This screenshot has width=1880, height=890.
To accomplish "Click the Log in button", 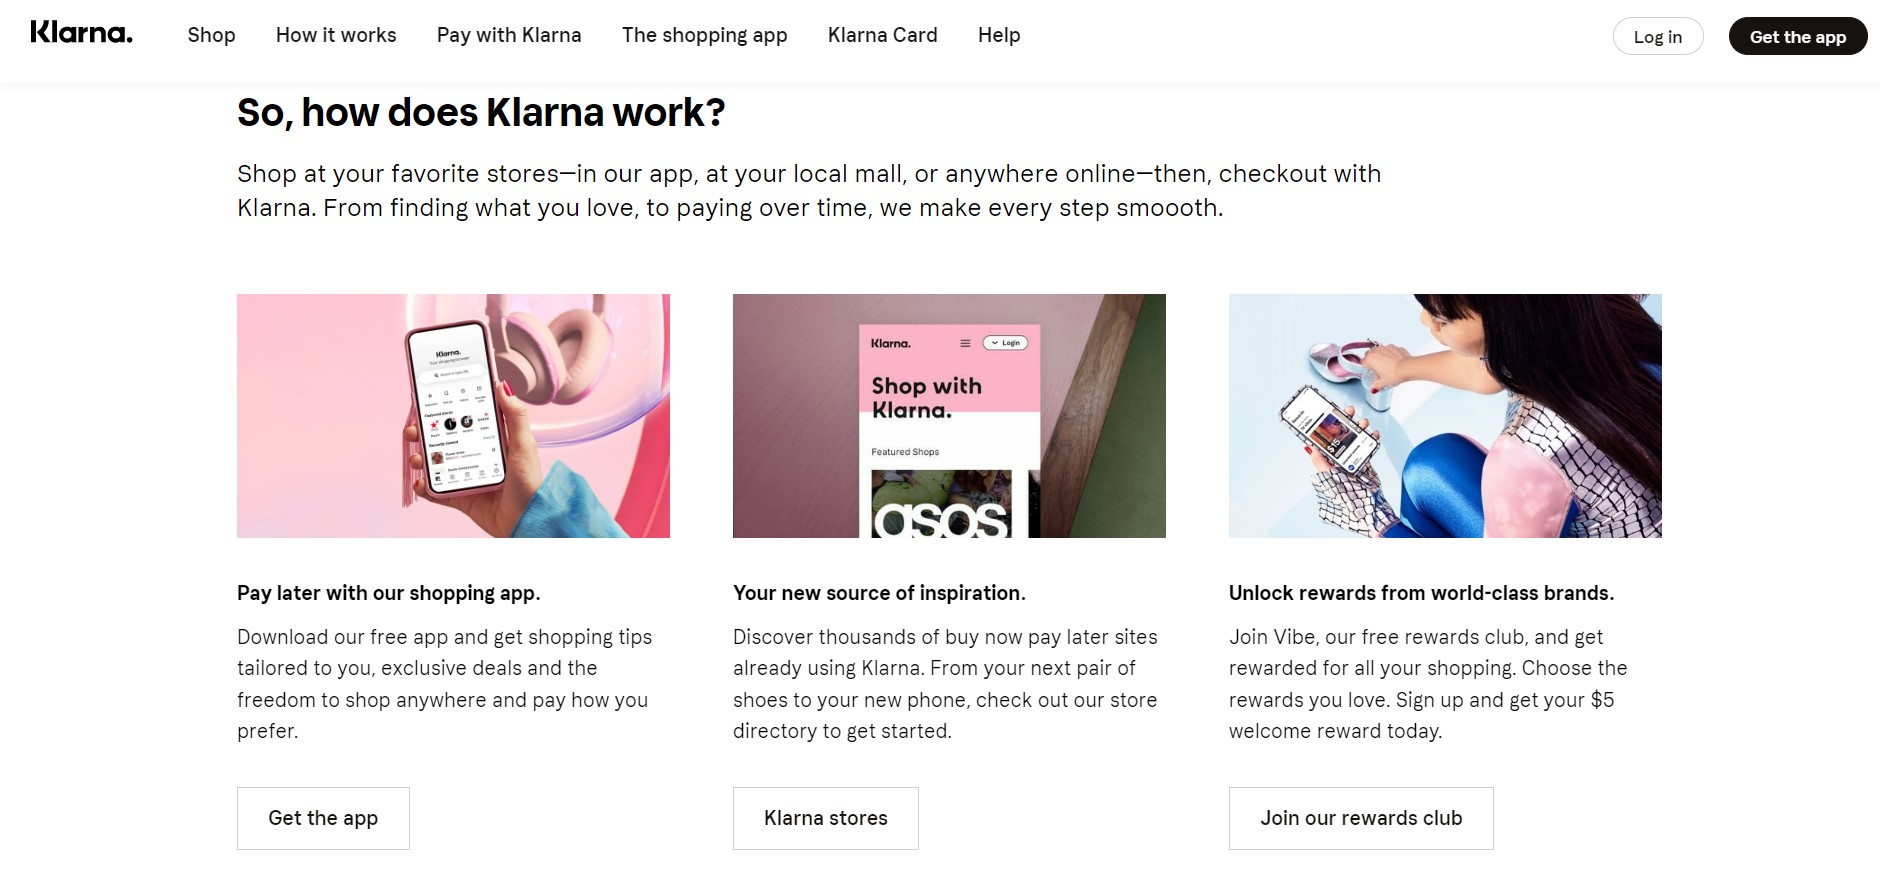I will click(x=1657, y=35).
